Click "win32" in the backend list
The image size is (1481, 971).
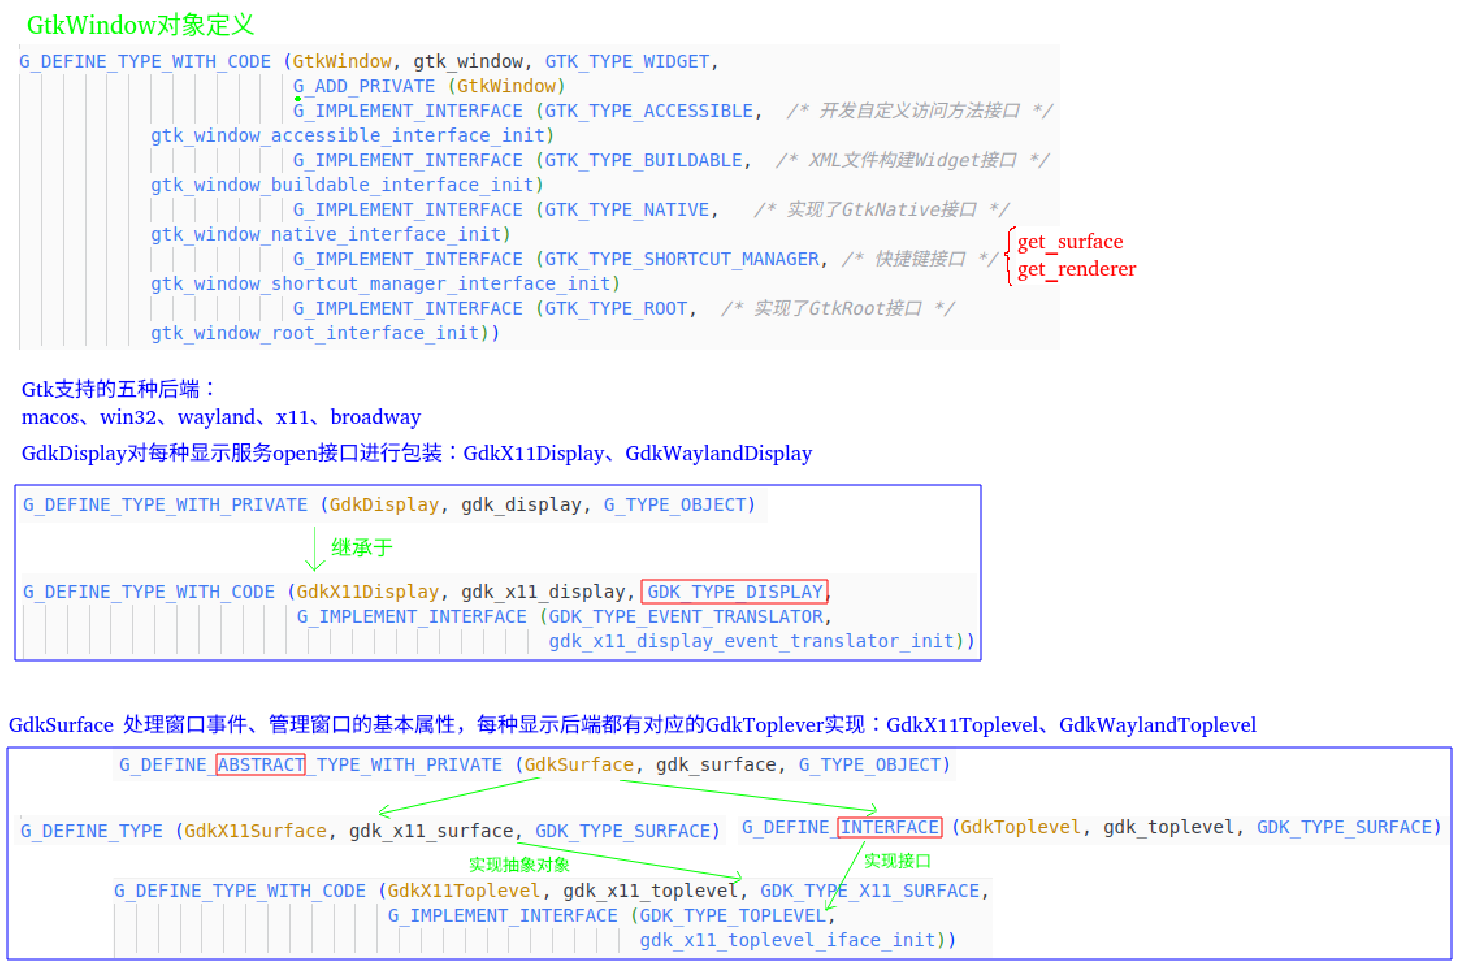click(128, 417)
